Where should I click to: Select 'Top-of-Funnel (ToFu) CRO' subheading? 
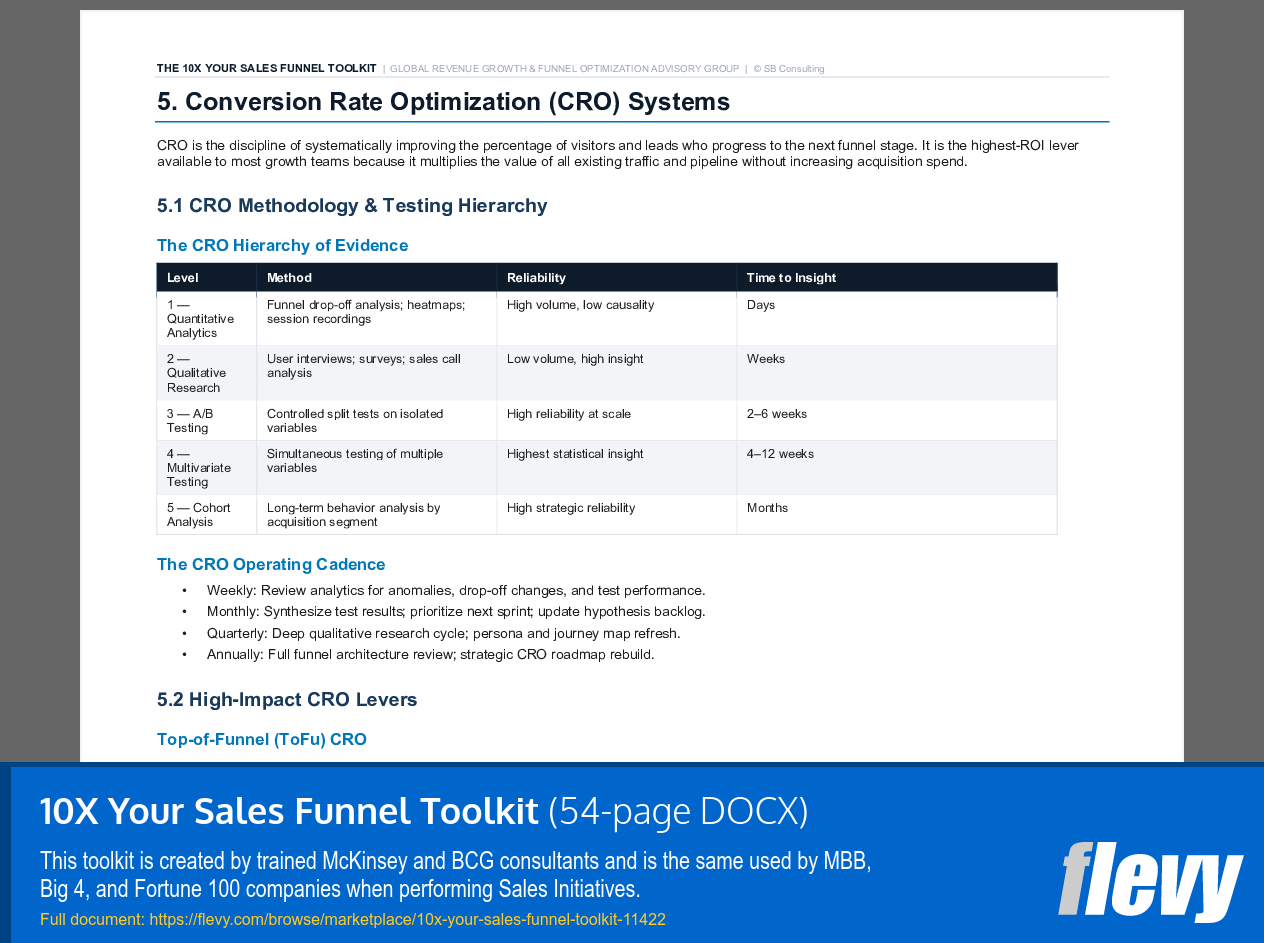click(x=261, y=739)
